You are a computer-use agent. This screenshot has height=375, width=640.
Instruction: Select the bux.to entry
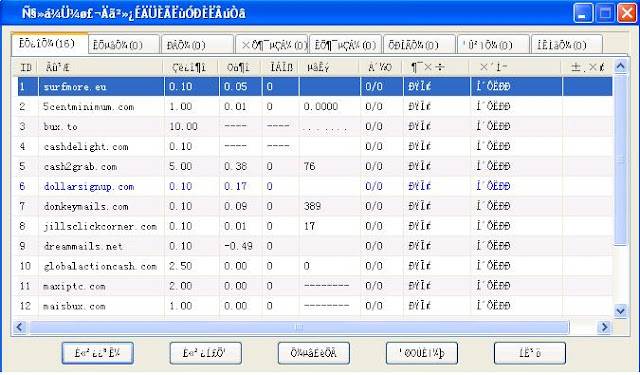pyautogui.click(x=60, y=127)
